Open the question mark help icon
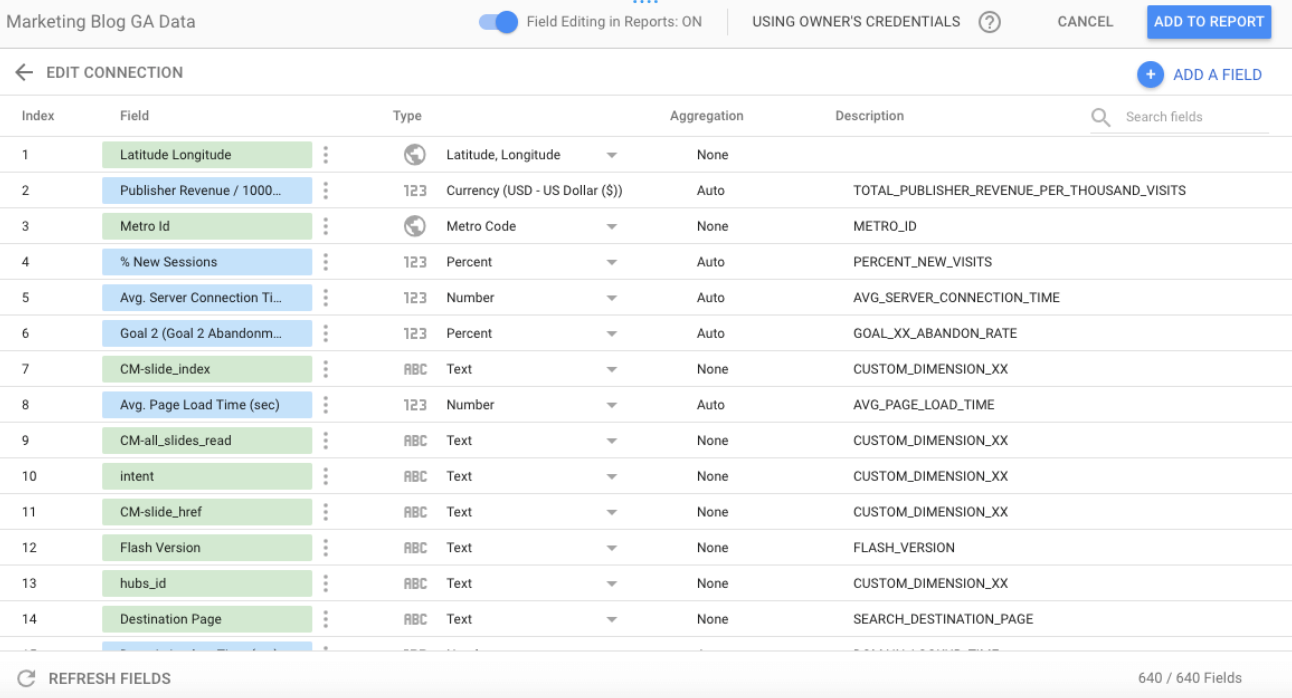 coord(989,21)
